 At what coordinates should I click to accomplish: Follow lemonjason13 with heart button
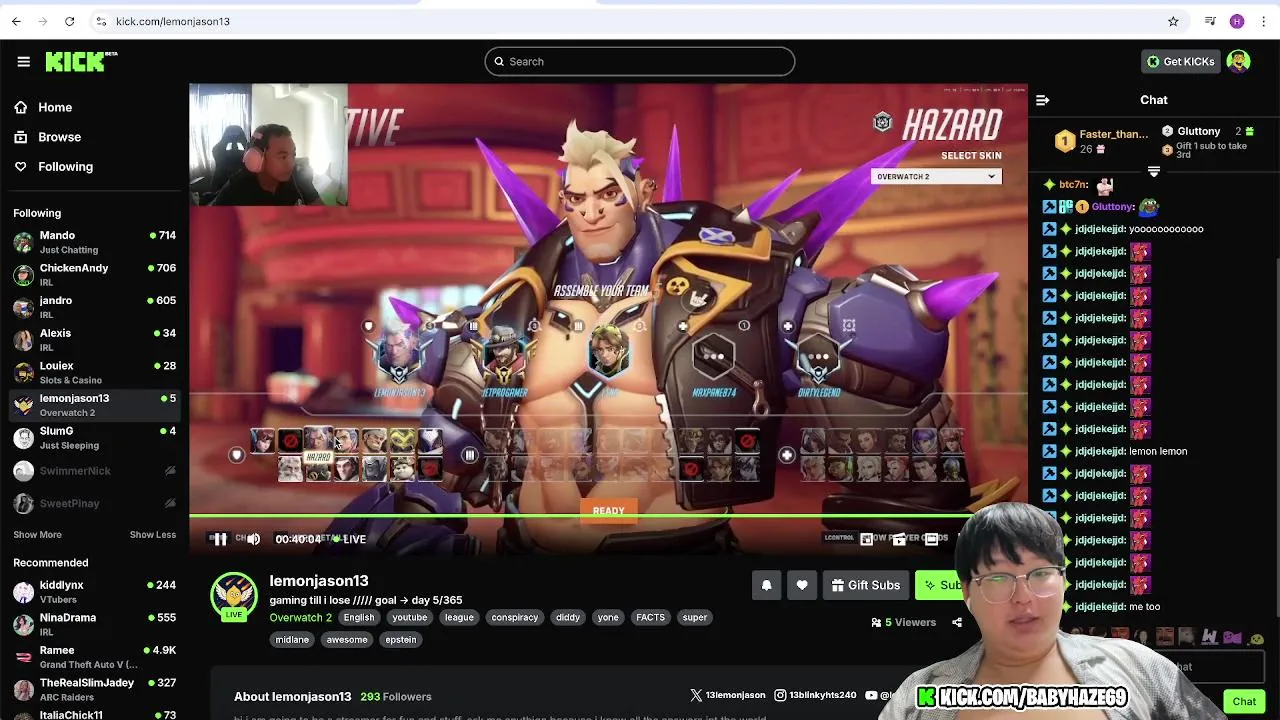pyautogui.click(x=802, y=585)
